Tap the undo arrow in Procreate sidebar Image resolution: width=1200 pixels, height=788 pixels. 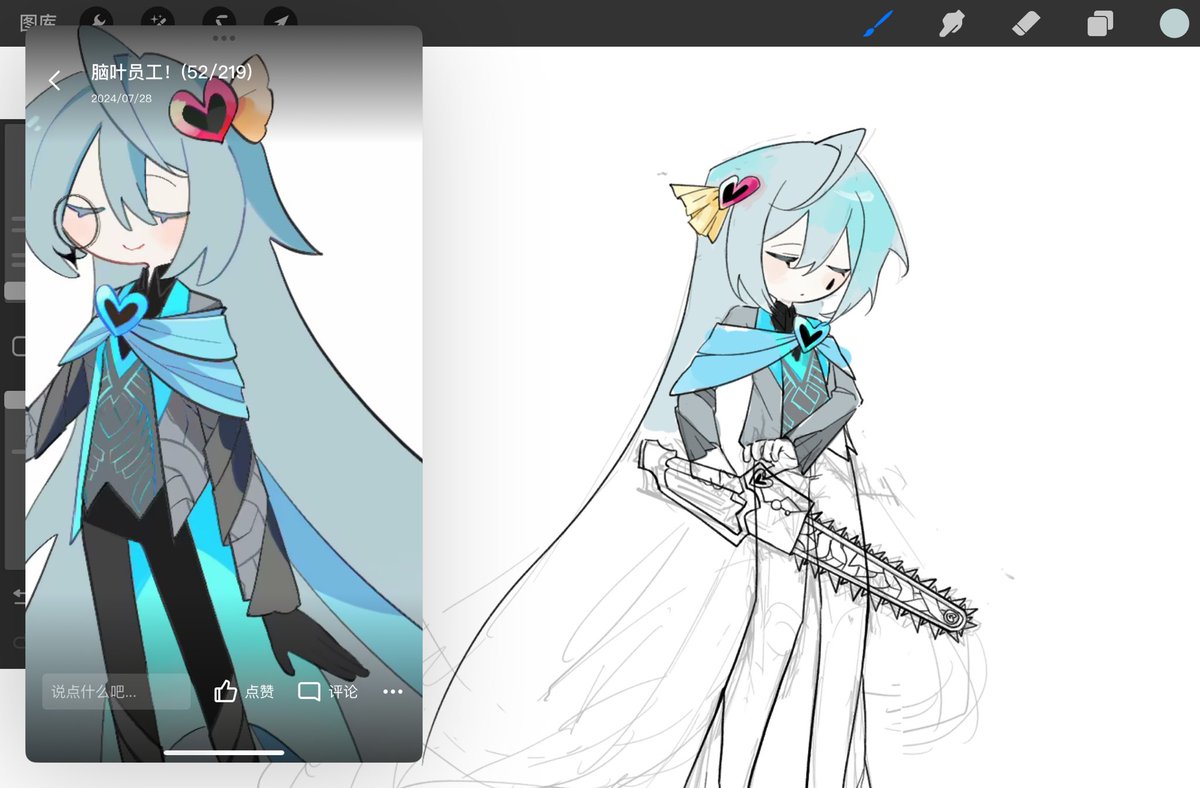pos(17,597)
